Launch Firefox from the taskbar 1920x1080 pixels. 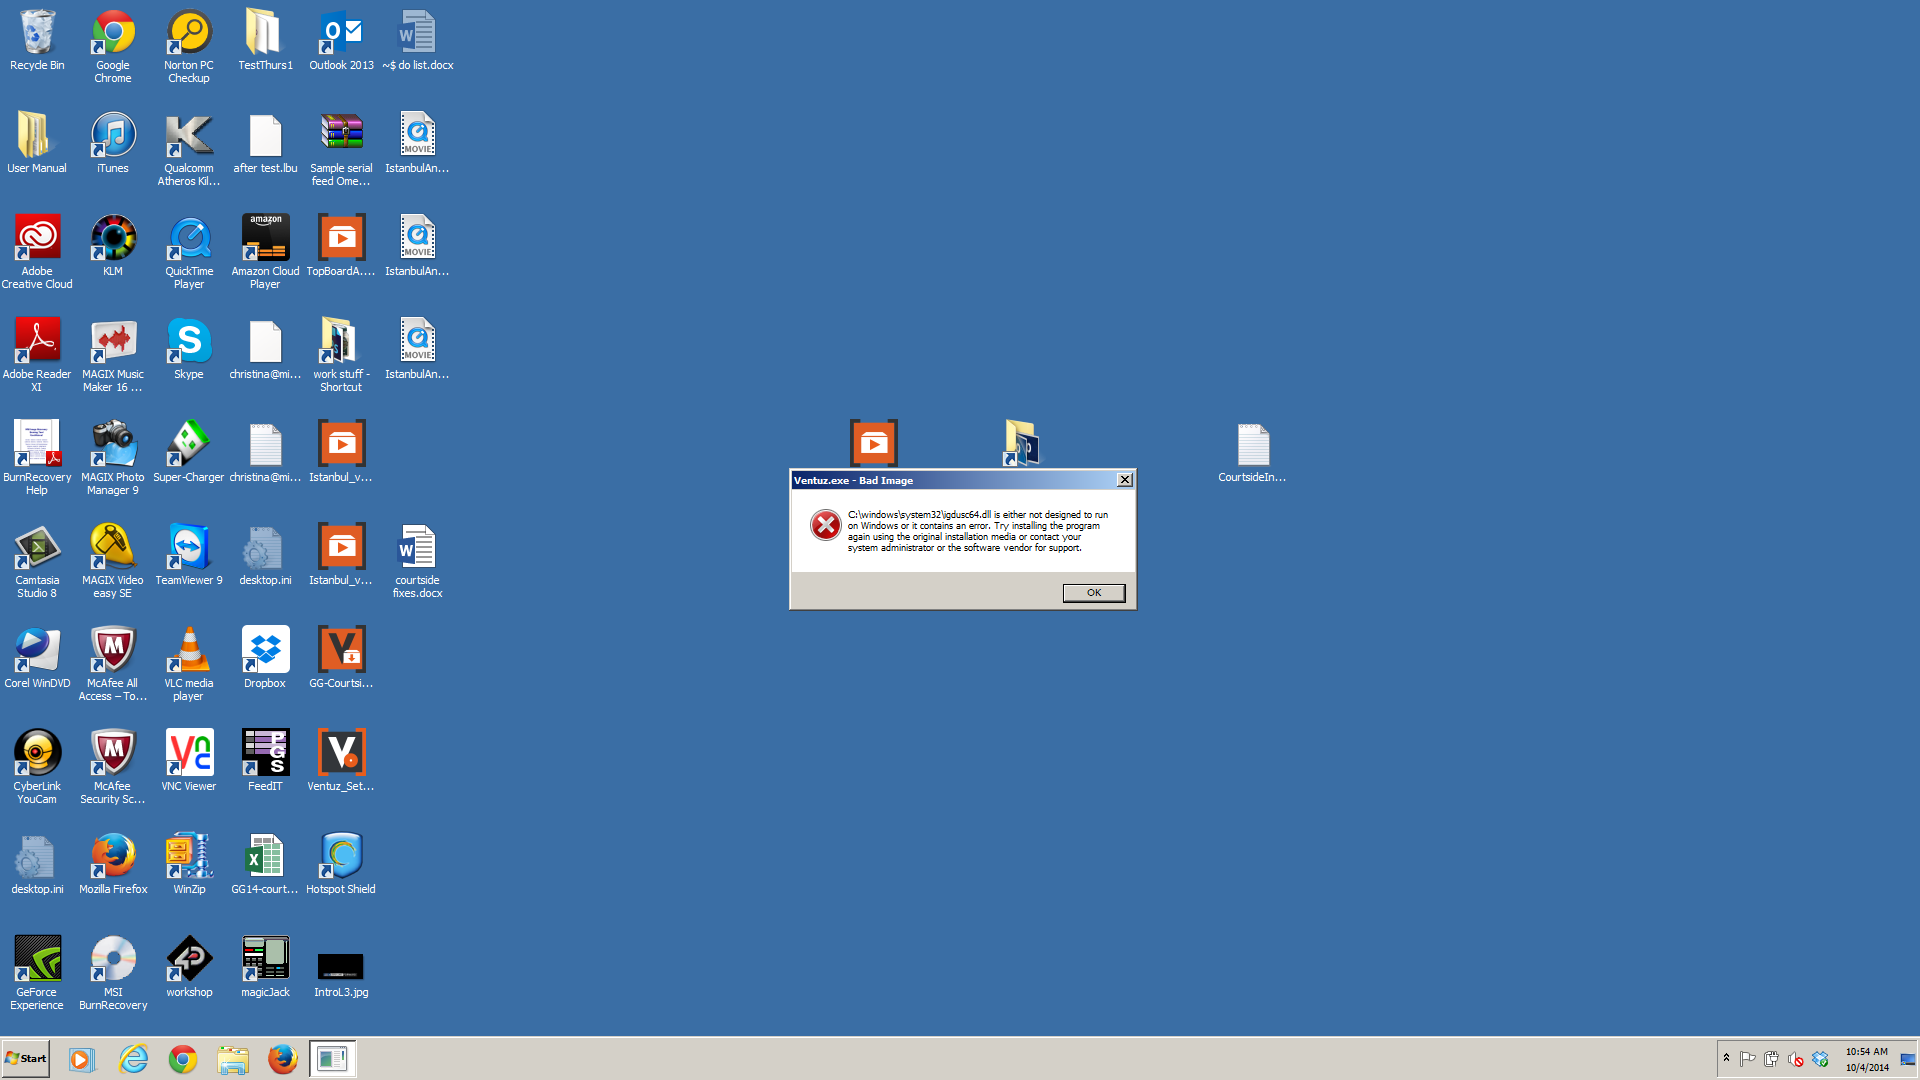coord(283,1058)
